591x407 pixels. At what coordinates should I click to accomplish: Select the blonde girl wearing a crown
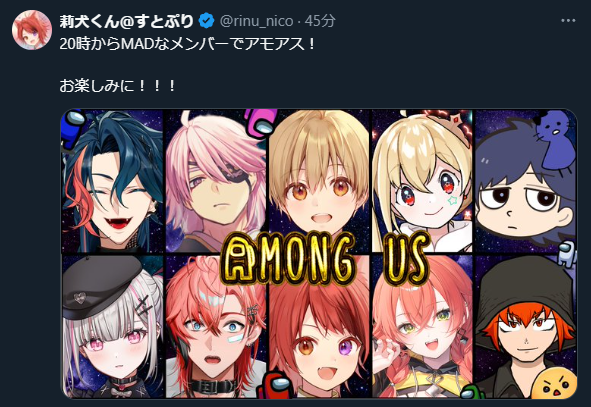coord(422,181)
